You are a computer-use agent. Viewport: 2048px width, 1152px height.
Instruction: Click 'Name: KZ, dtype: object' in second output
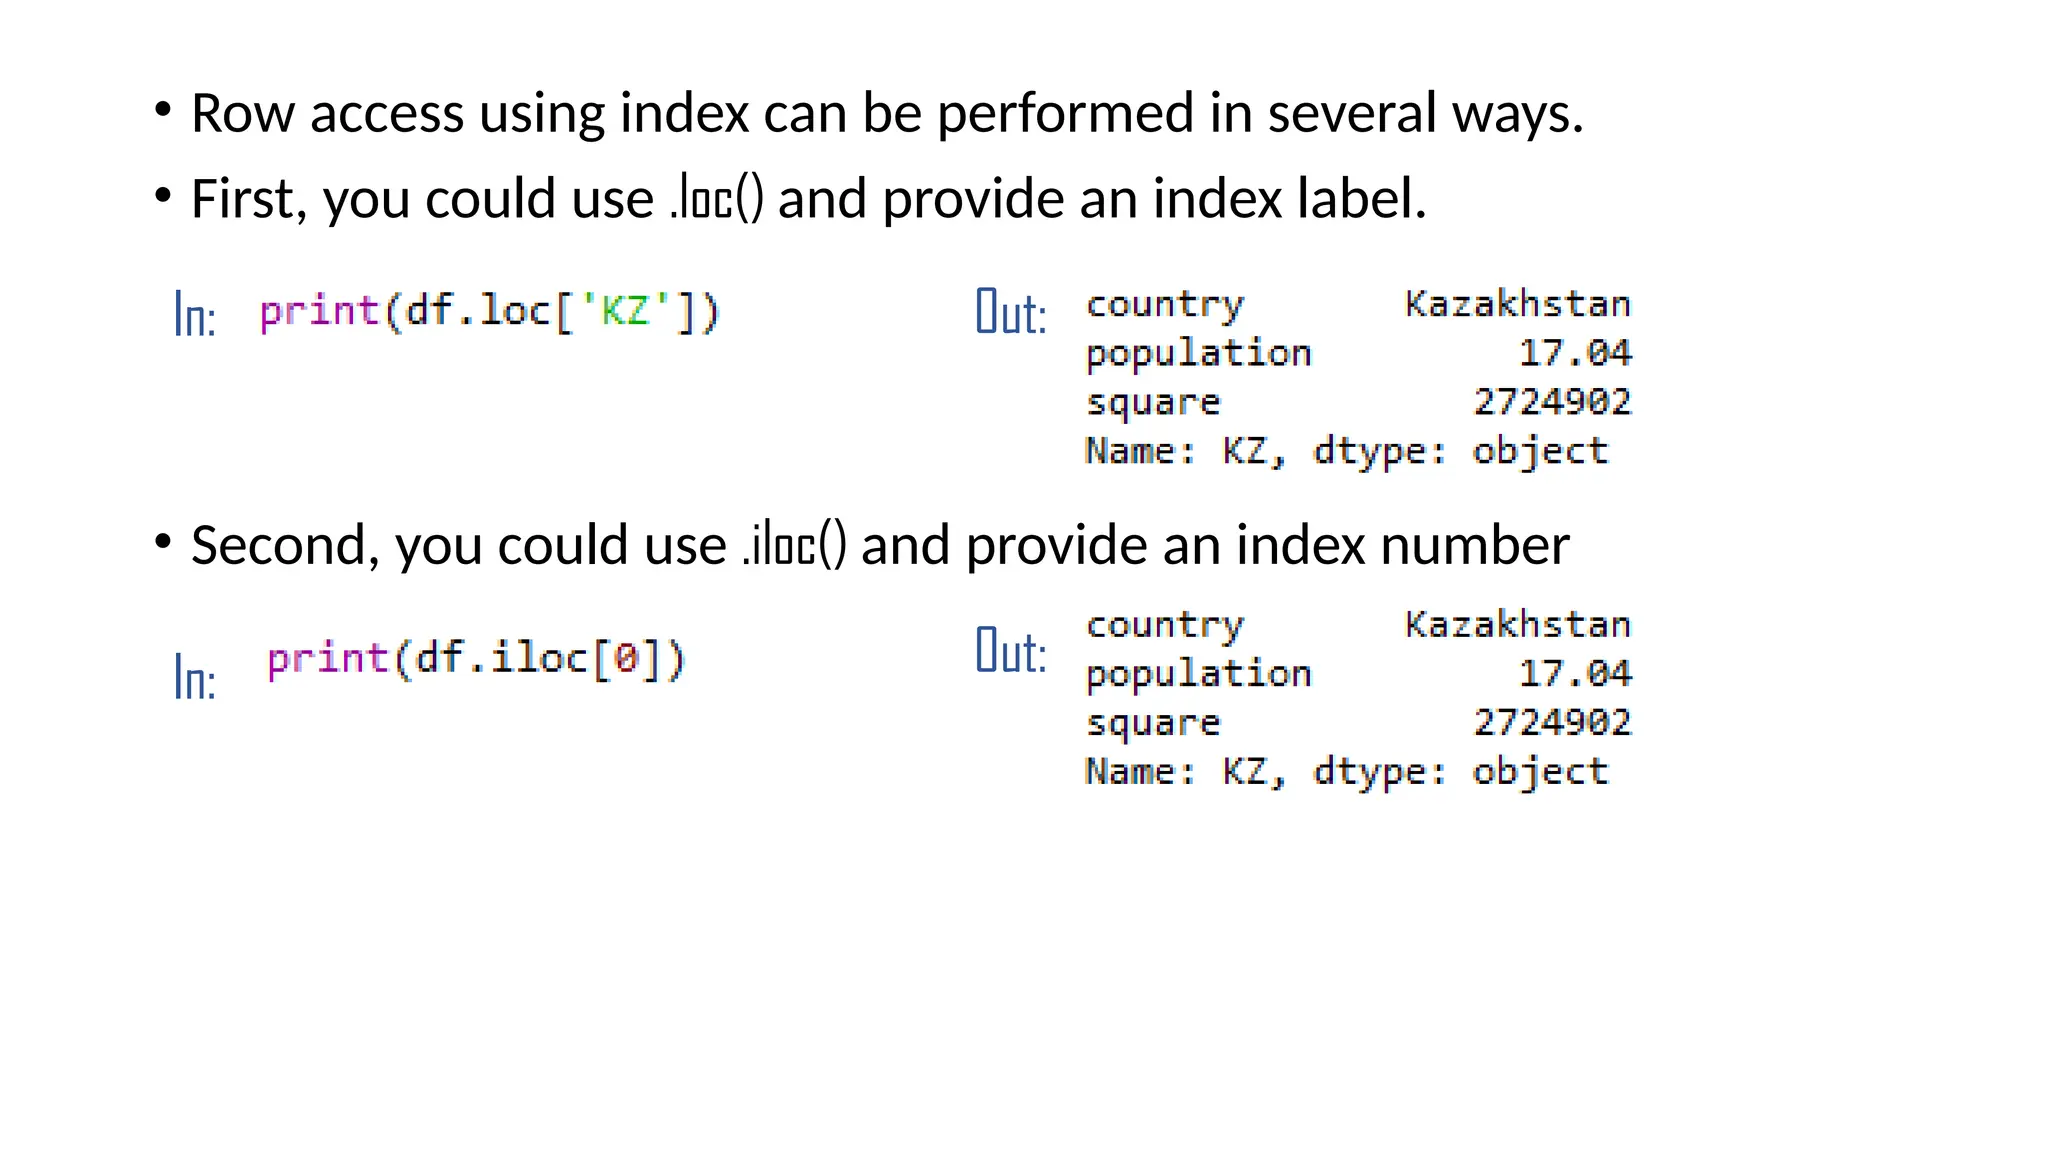click(1346, 772)
